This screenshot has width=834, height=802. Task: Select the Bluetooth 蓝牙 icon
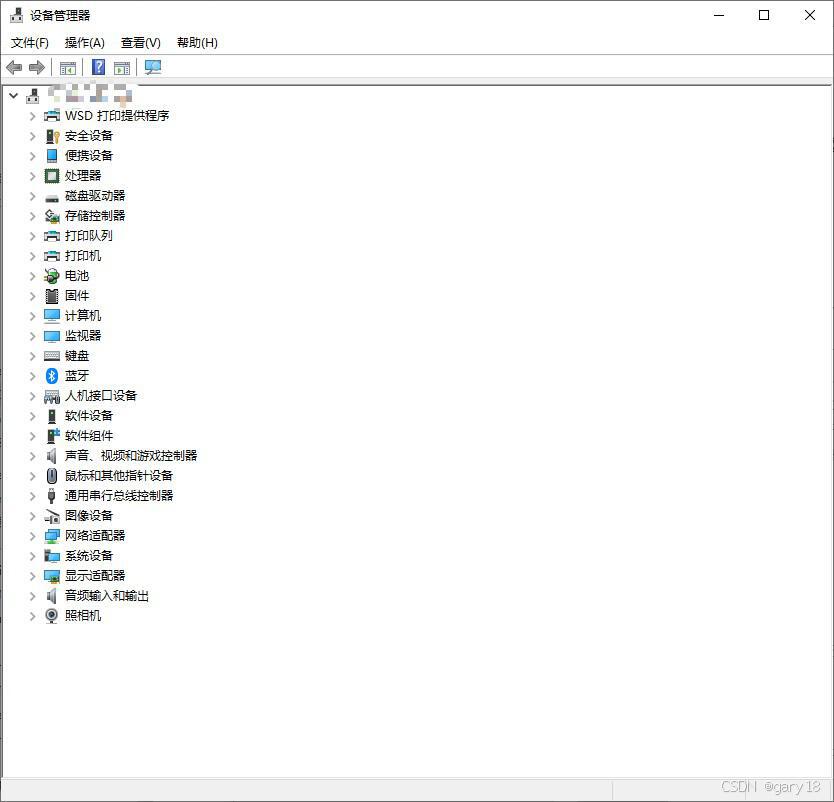pyautogui.click(x=52, y=376)
